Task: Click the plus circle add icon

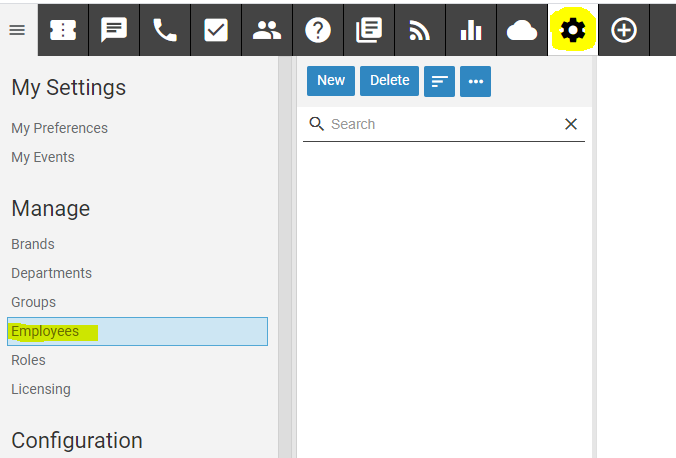Action: 624,30
